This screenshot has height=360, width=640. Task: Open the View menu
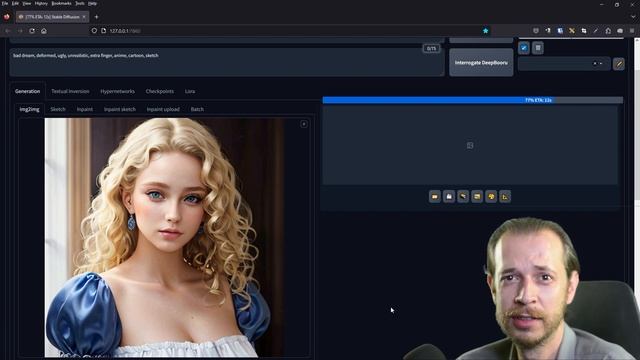[x=27, y=3]
